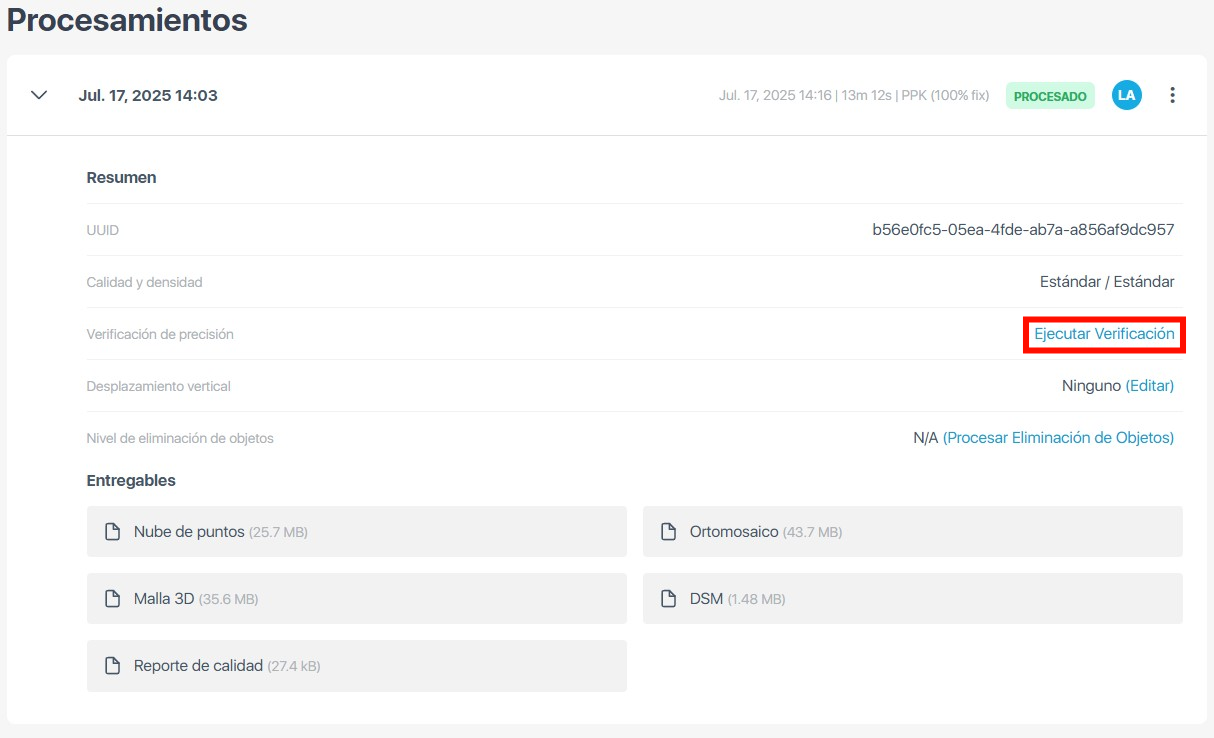Click file icon beside Nube de puntos
1214x738 pixels.
[x=113, y=532]
